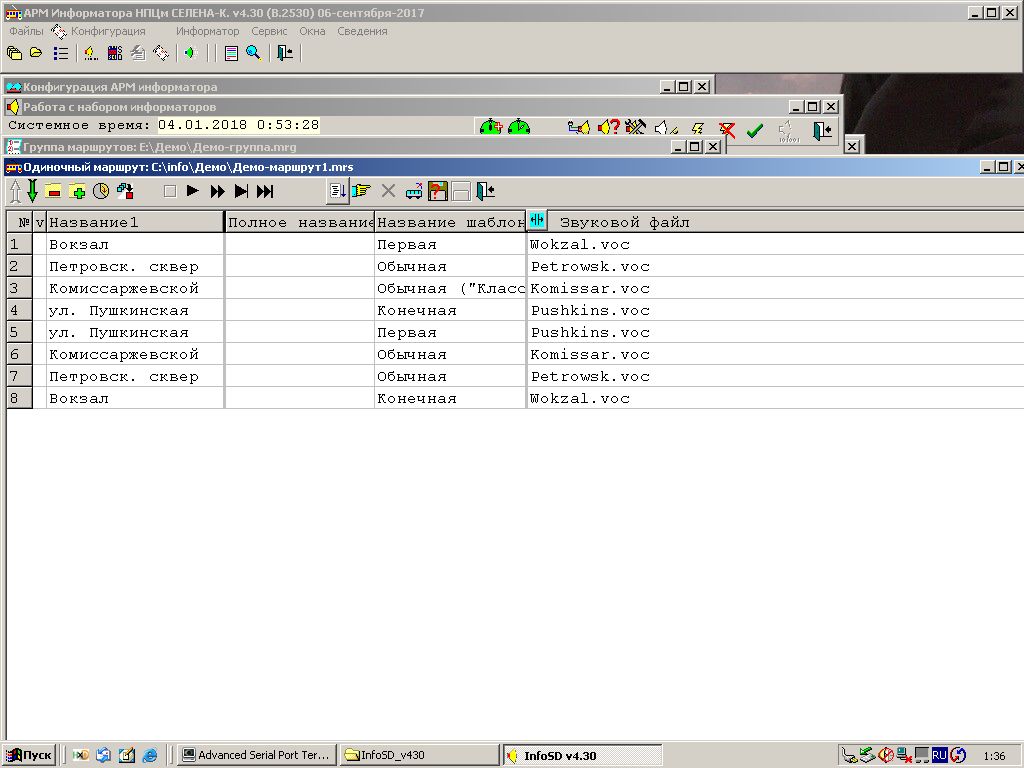Switch to InfoSD_v430 folder taskbar item
Viewport: 1024px width, 768px height.
(419, 755)
